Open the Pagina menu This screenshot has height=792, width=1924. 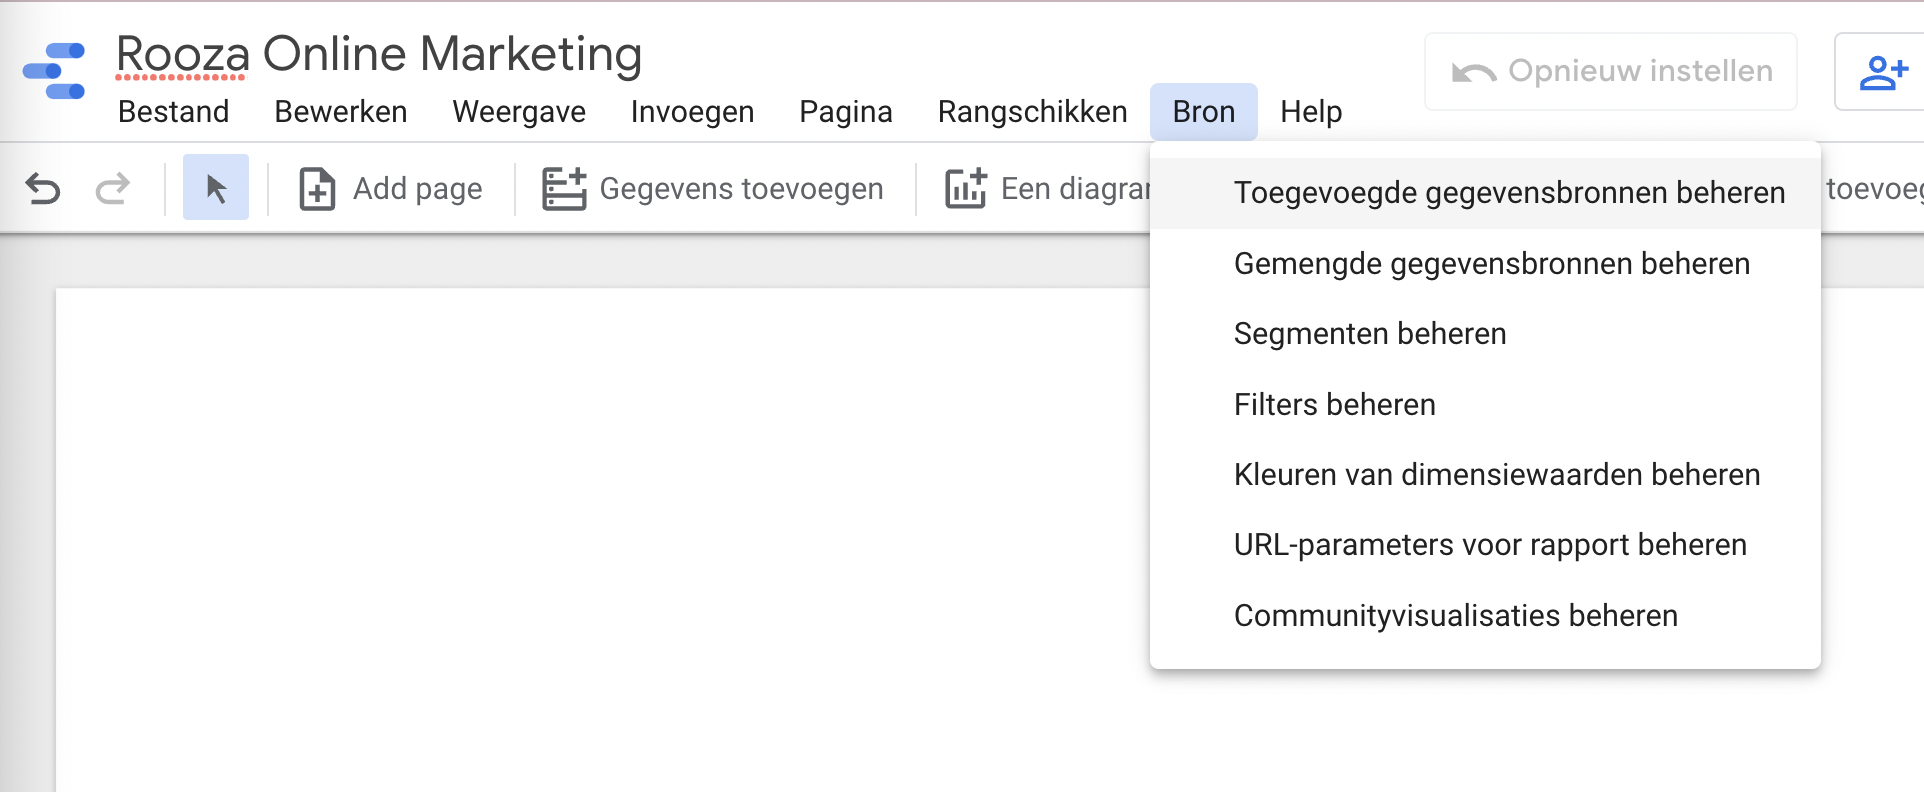tap(846, 112)
